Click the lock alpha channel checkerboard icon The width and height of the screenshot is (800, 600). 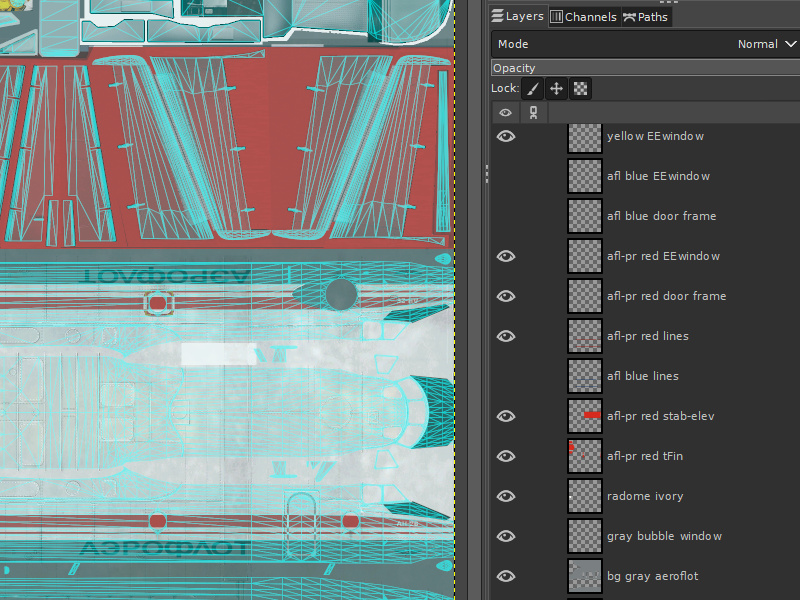pos(580,89)
